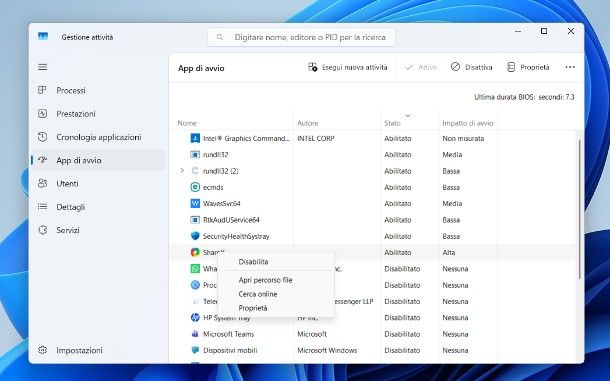The height and width of the screenshot is (381, 610).
Task: Select the ShareX colorful icon
Action: pos(195,252)
